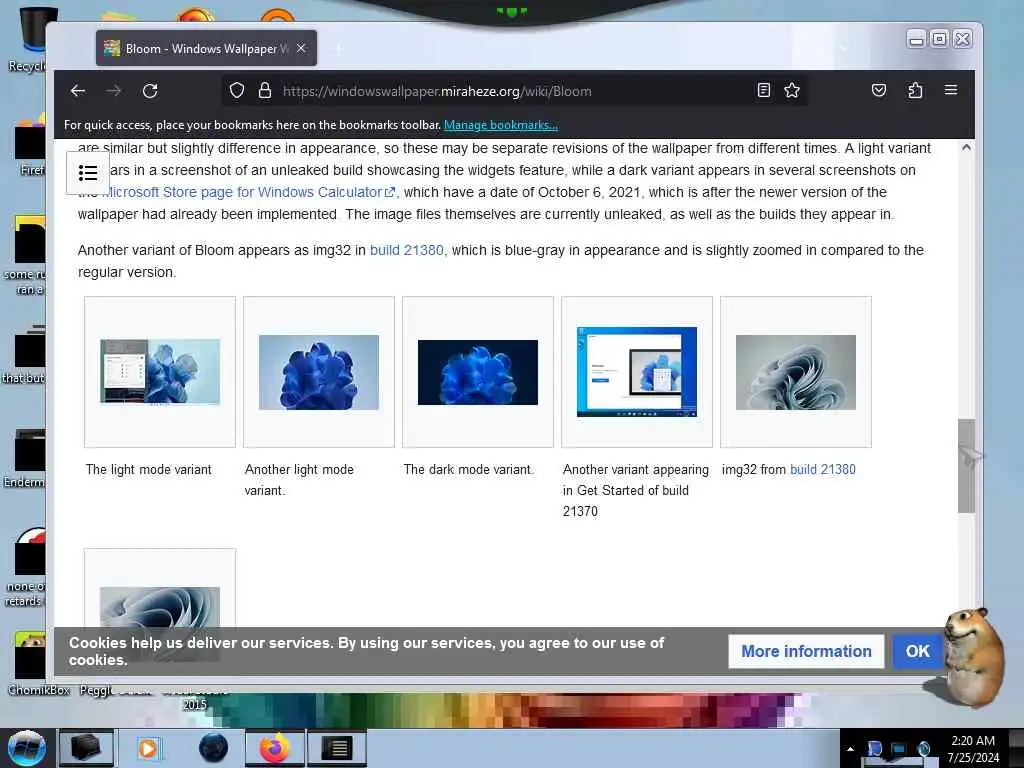Accept cookies with OK button
Screen dimensions: 1024x768
tap(918, 651)
